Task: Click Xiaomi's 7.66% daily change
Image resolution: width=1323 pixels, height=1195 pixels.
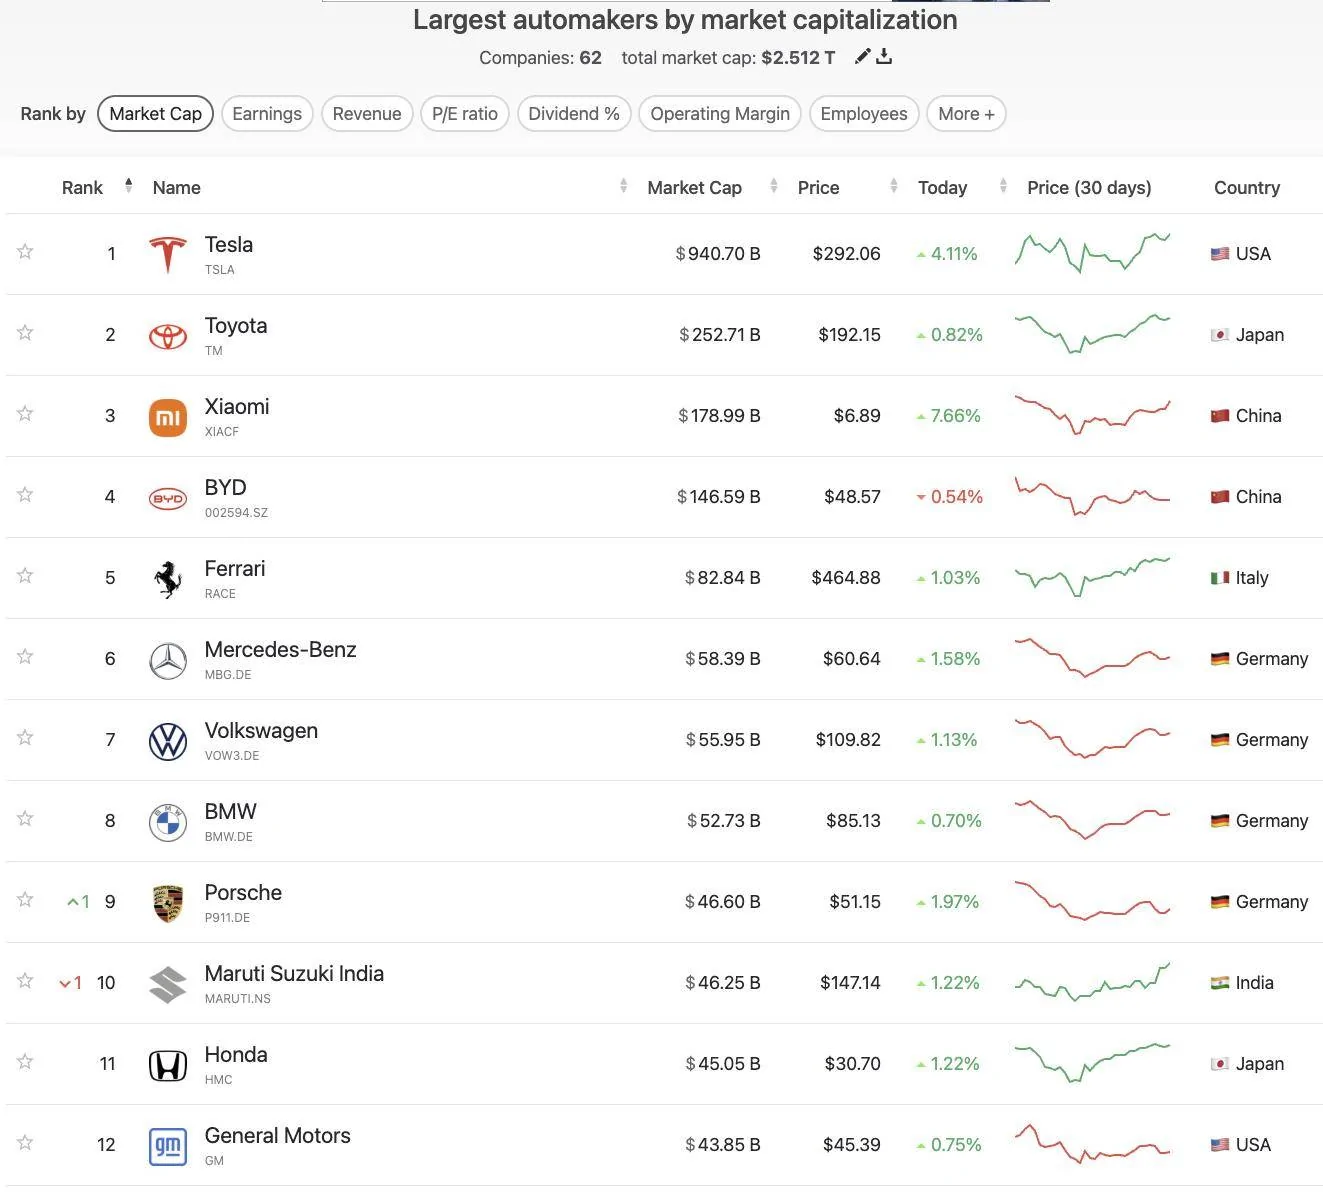Action: (949, 416)
